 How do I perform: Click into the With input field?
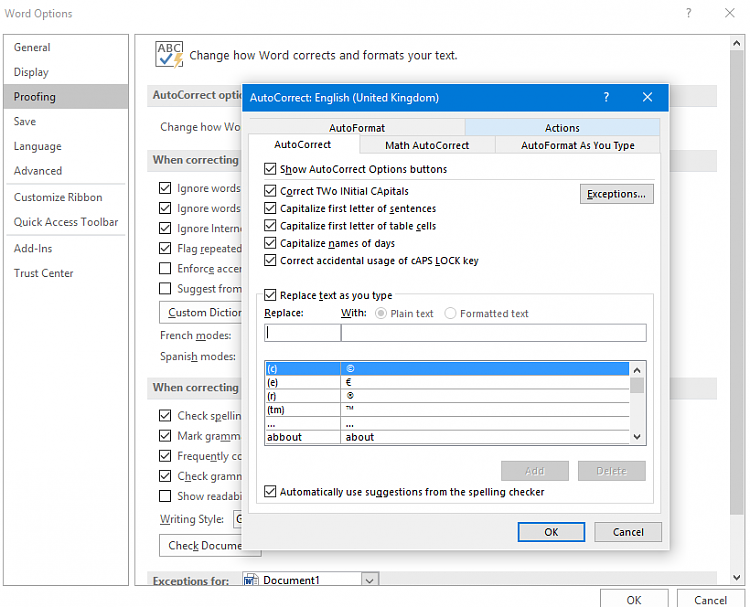tap(494, 332)
